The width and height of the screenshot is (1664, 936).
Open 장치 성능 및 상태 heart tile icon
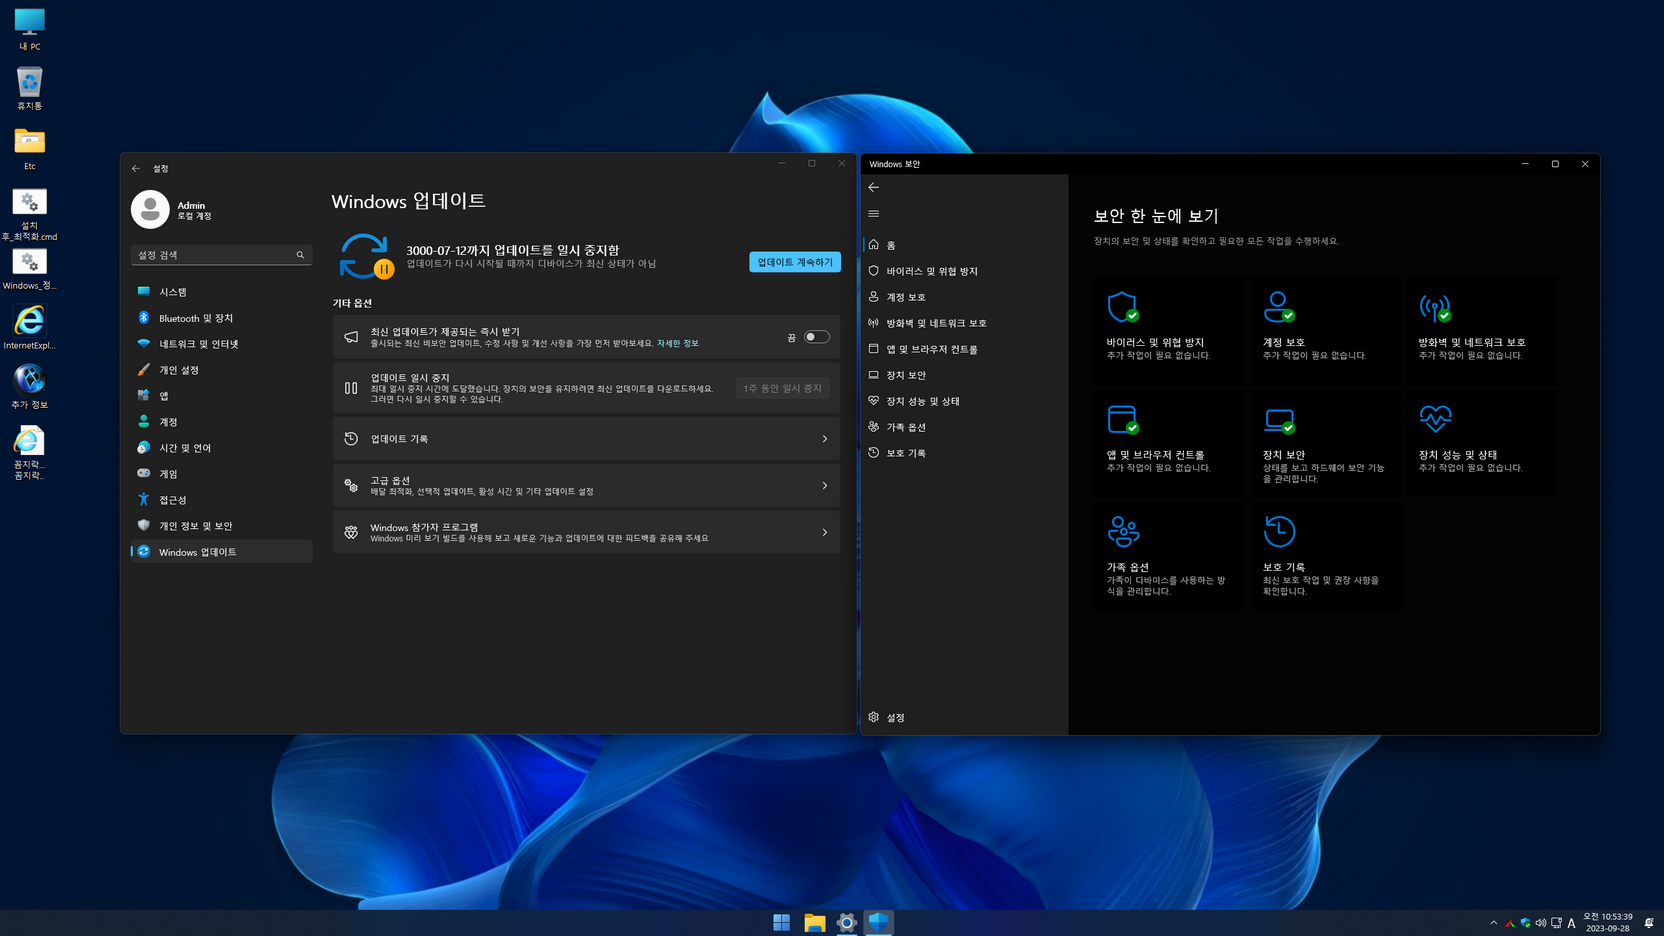click(1434, 418)
